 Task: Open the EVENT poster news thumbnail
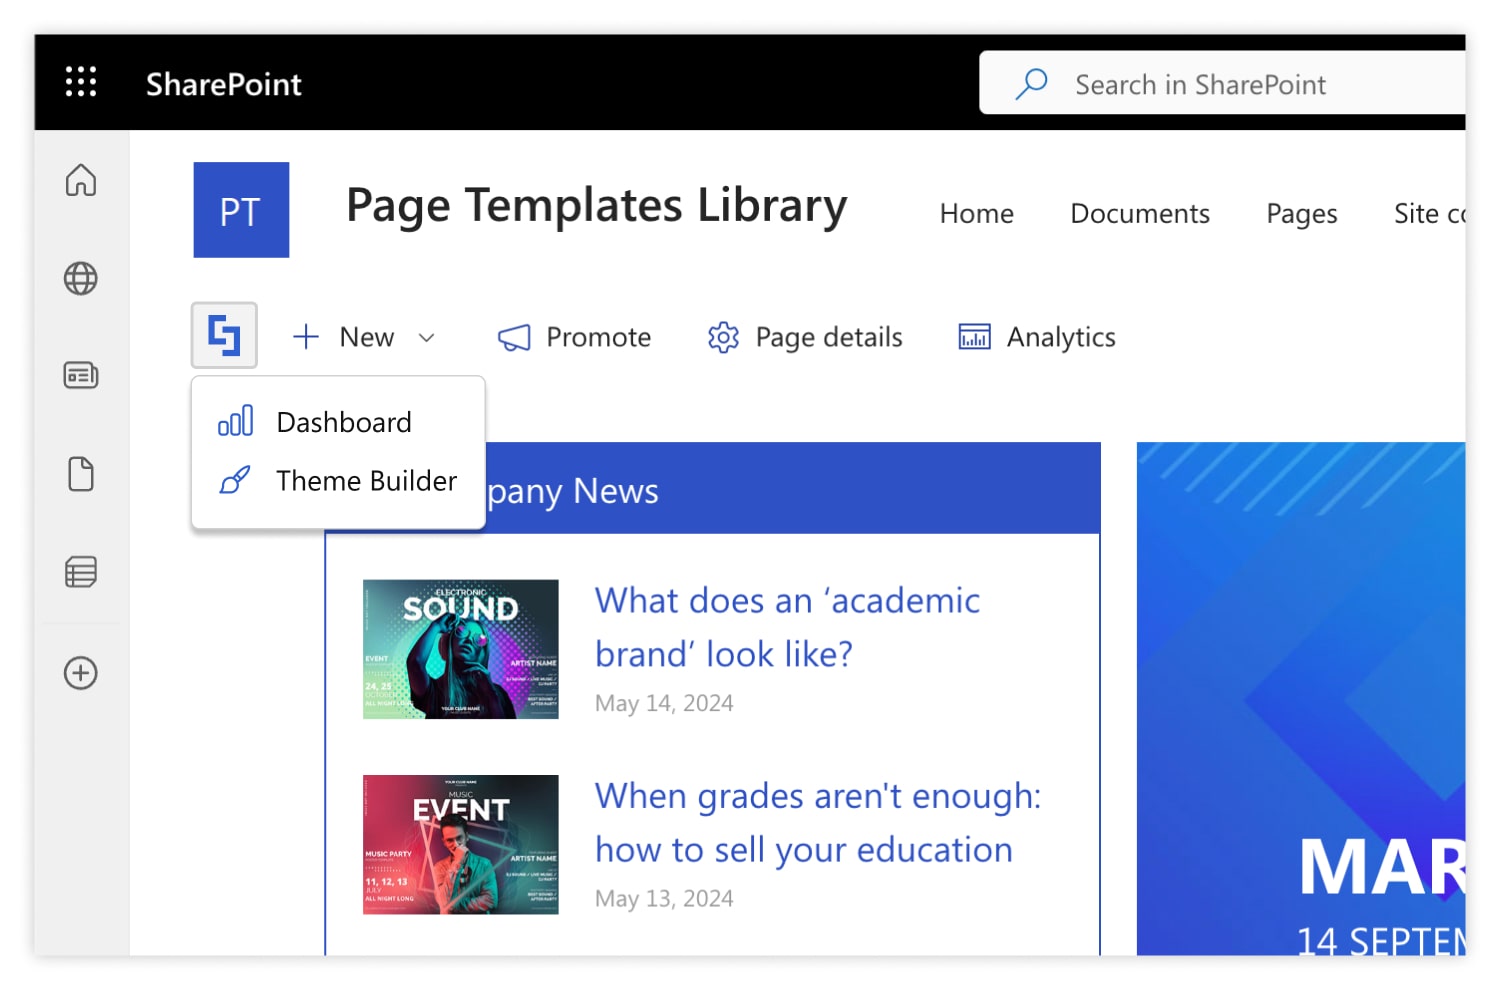point(461,845)
